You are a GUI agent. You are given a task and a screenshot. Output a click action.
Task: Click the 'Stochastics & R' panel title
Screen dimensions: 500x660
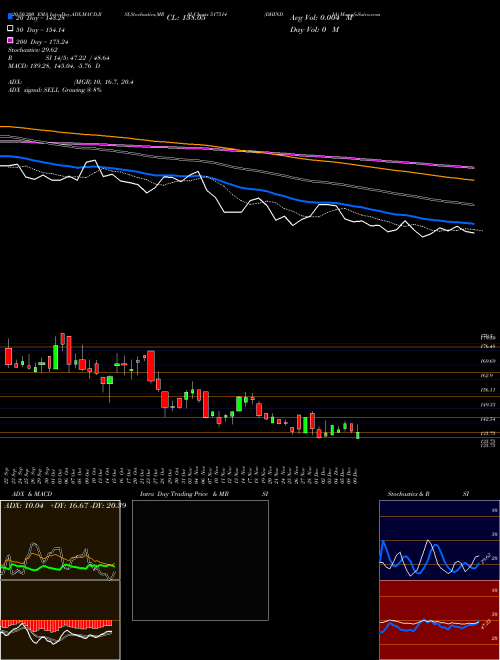click(408, 494)
